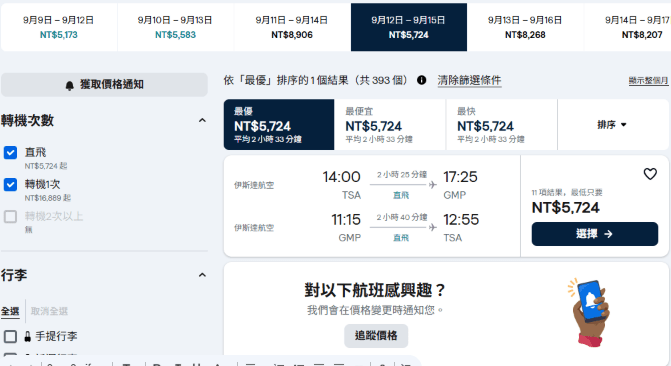This screenshot has width=671, height=366.
Task: Click 取消全選 under 行李
Action: click(49, 311)
